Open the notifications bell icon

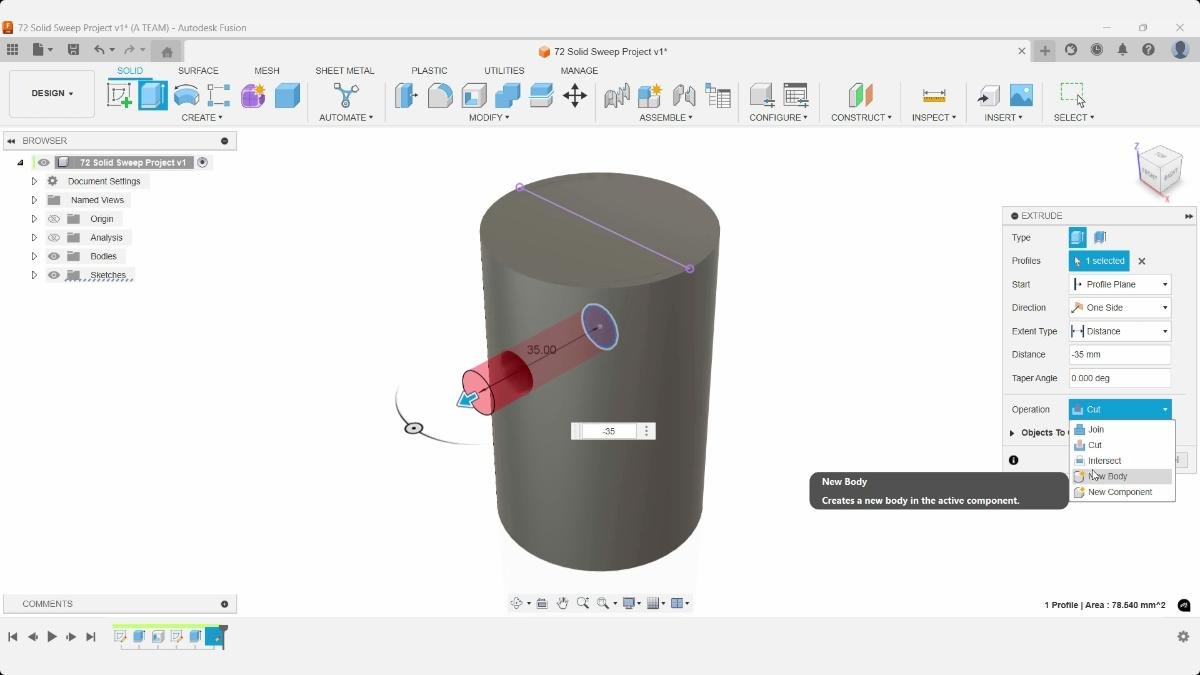pyautogui.click(x=1122, y=50)
